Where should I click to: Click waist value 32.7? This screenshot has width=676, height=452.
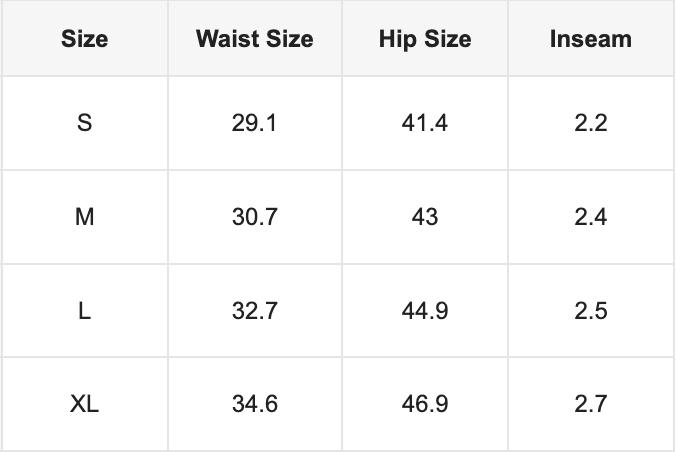(254, 311)
